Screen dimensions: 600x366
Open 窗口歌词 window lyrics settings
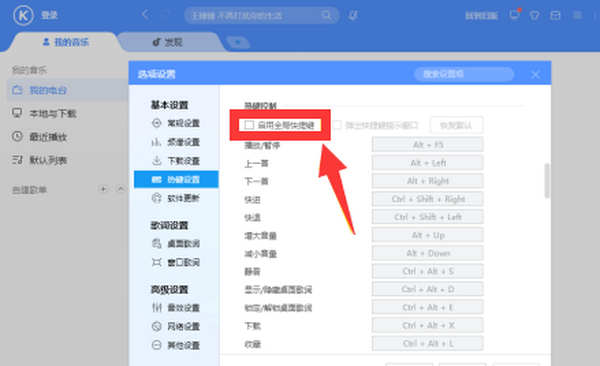click(176, 262)
